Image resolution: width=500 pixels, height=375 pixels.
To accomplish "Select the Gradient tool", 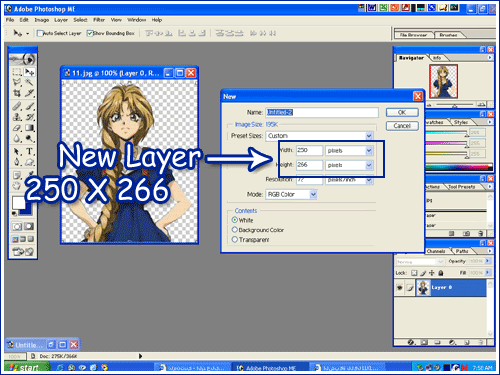I will [x=29, y=128].
